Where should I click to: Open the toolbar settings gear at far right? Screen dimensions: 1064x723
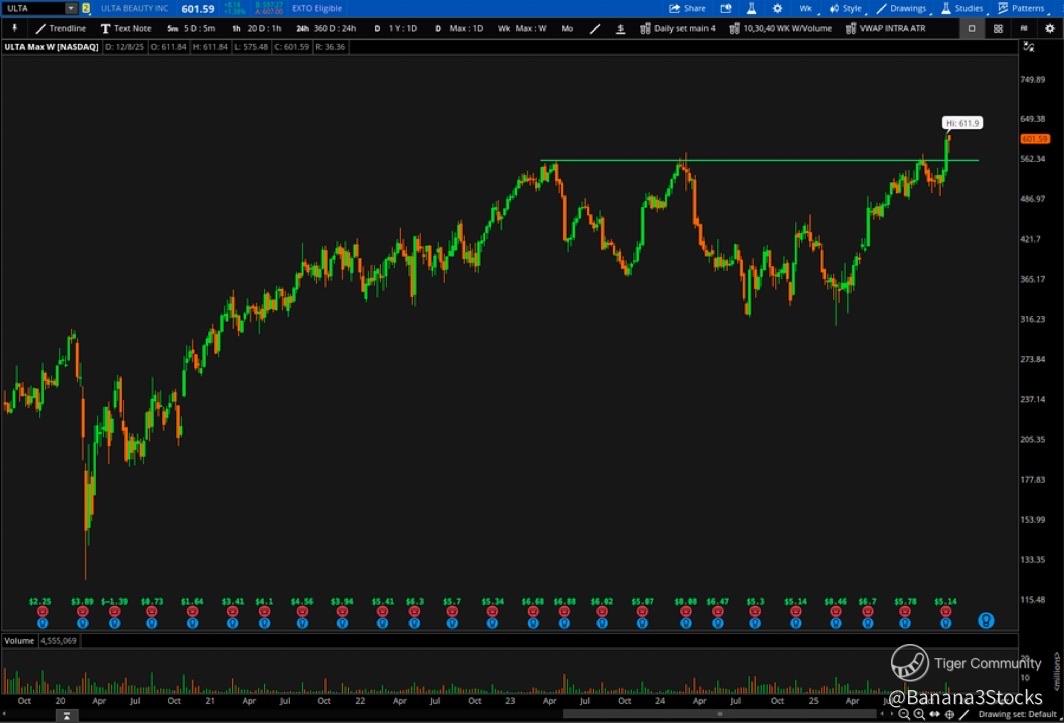(x=1050, y=29)
